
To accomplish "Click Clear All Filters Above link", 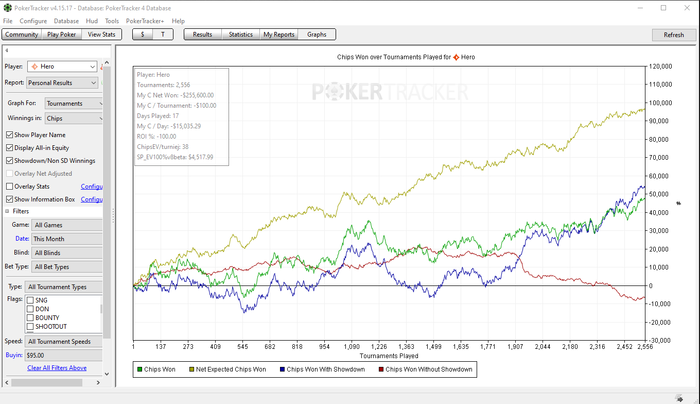I will click(x=57, y=368).
